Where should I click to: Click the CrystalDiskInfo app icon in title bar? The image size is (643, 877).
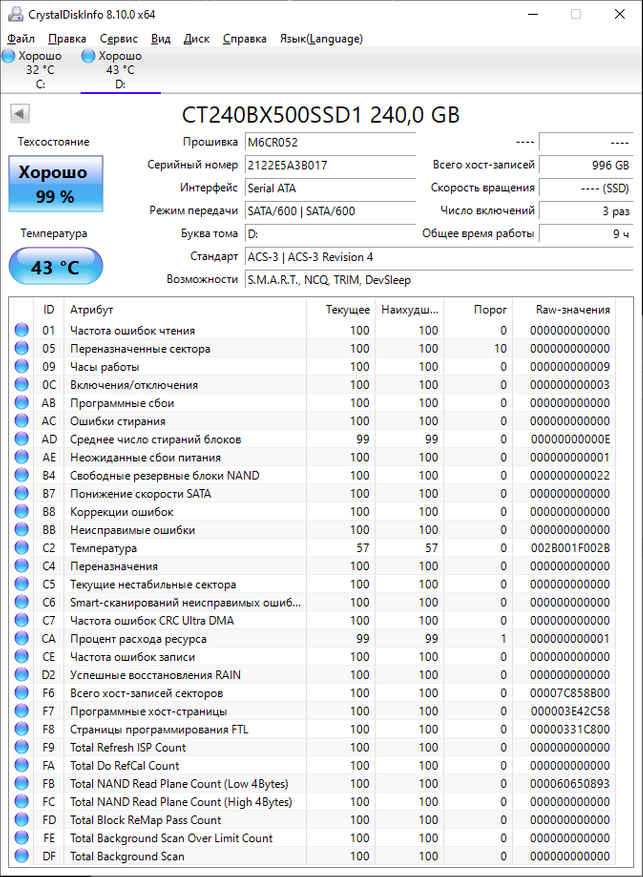pyautogui.click(x=16, y=15)
